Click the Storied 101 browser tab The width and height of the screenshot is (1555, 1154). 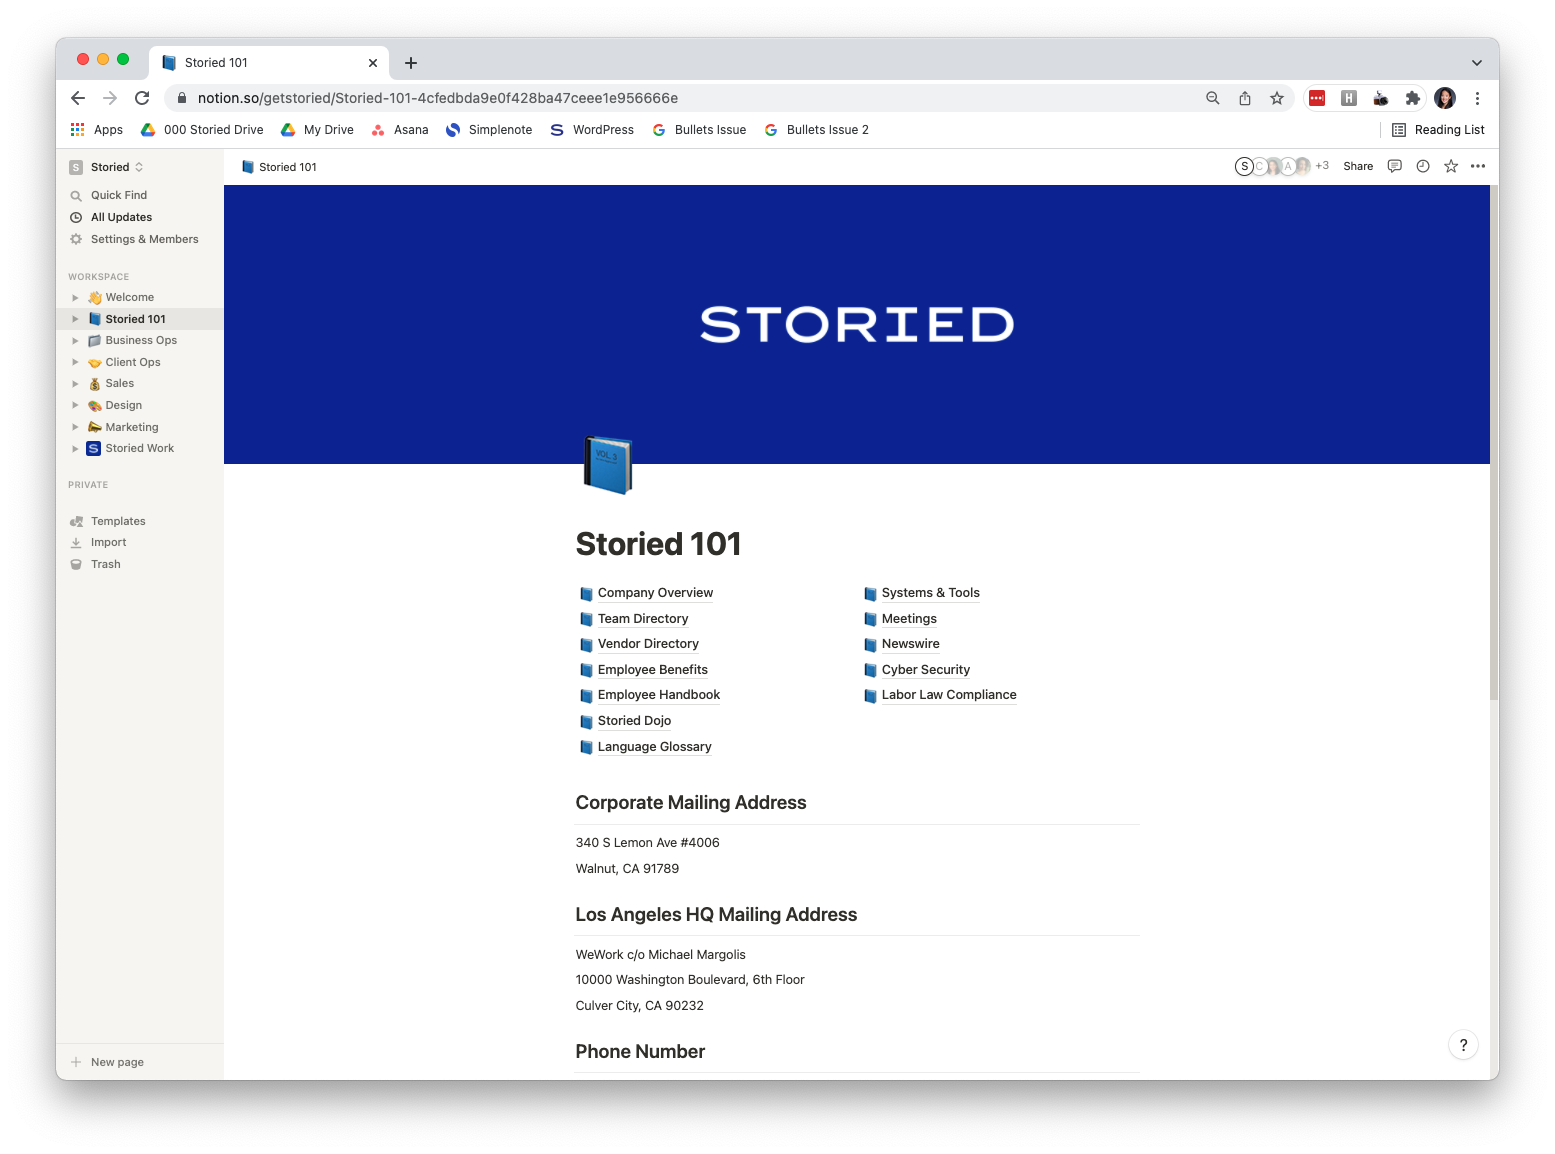[270, 63]
